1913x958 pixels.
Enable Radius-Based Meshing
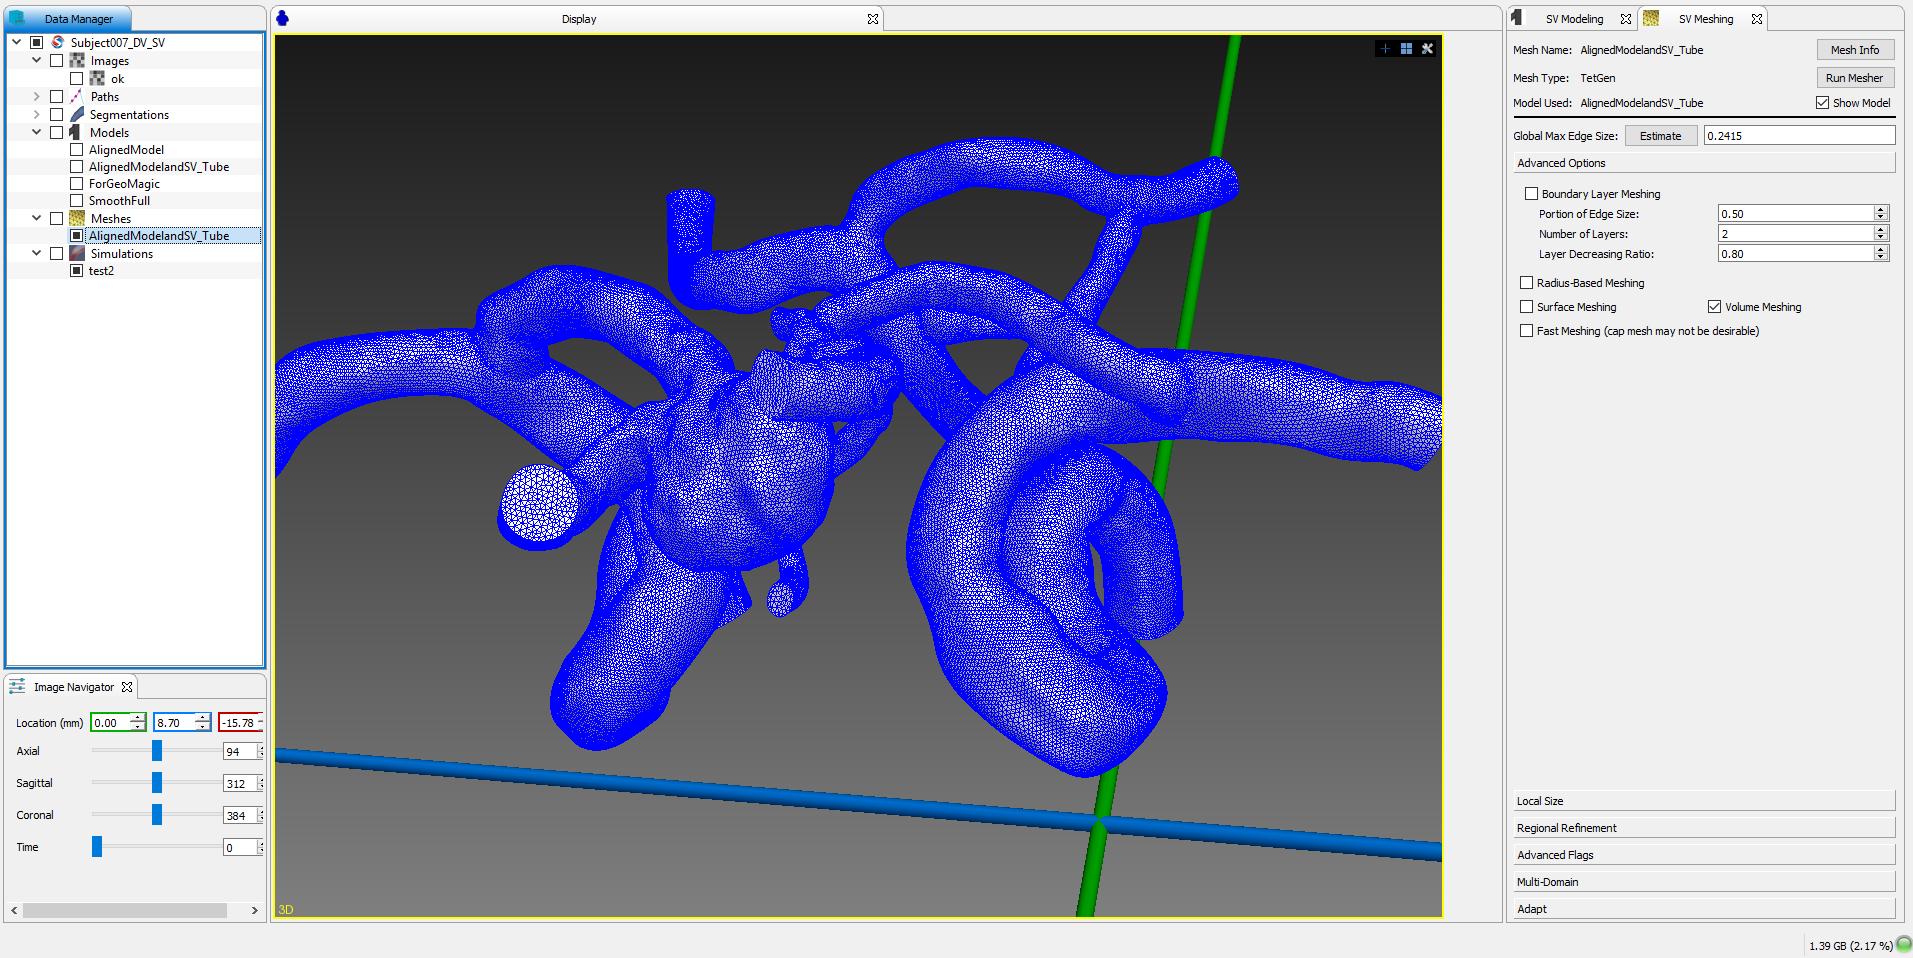1526,282
